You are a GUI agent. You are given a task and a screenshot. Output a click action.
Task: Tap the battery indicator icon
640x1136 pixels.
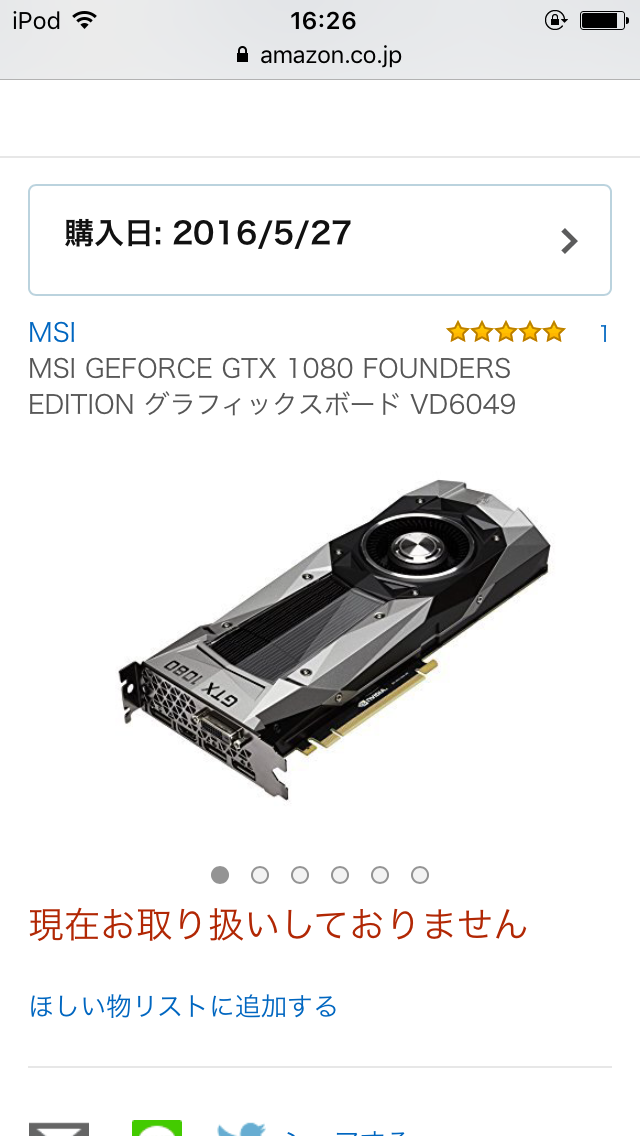pyautogui.click(x=604, y=20)
